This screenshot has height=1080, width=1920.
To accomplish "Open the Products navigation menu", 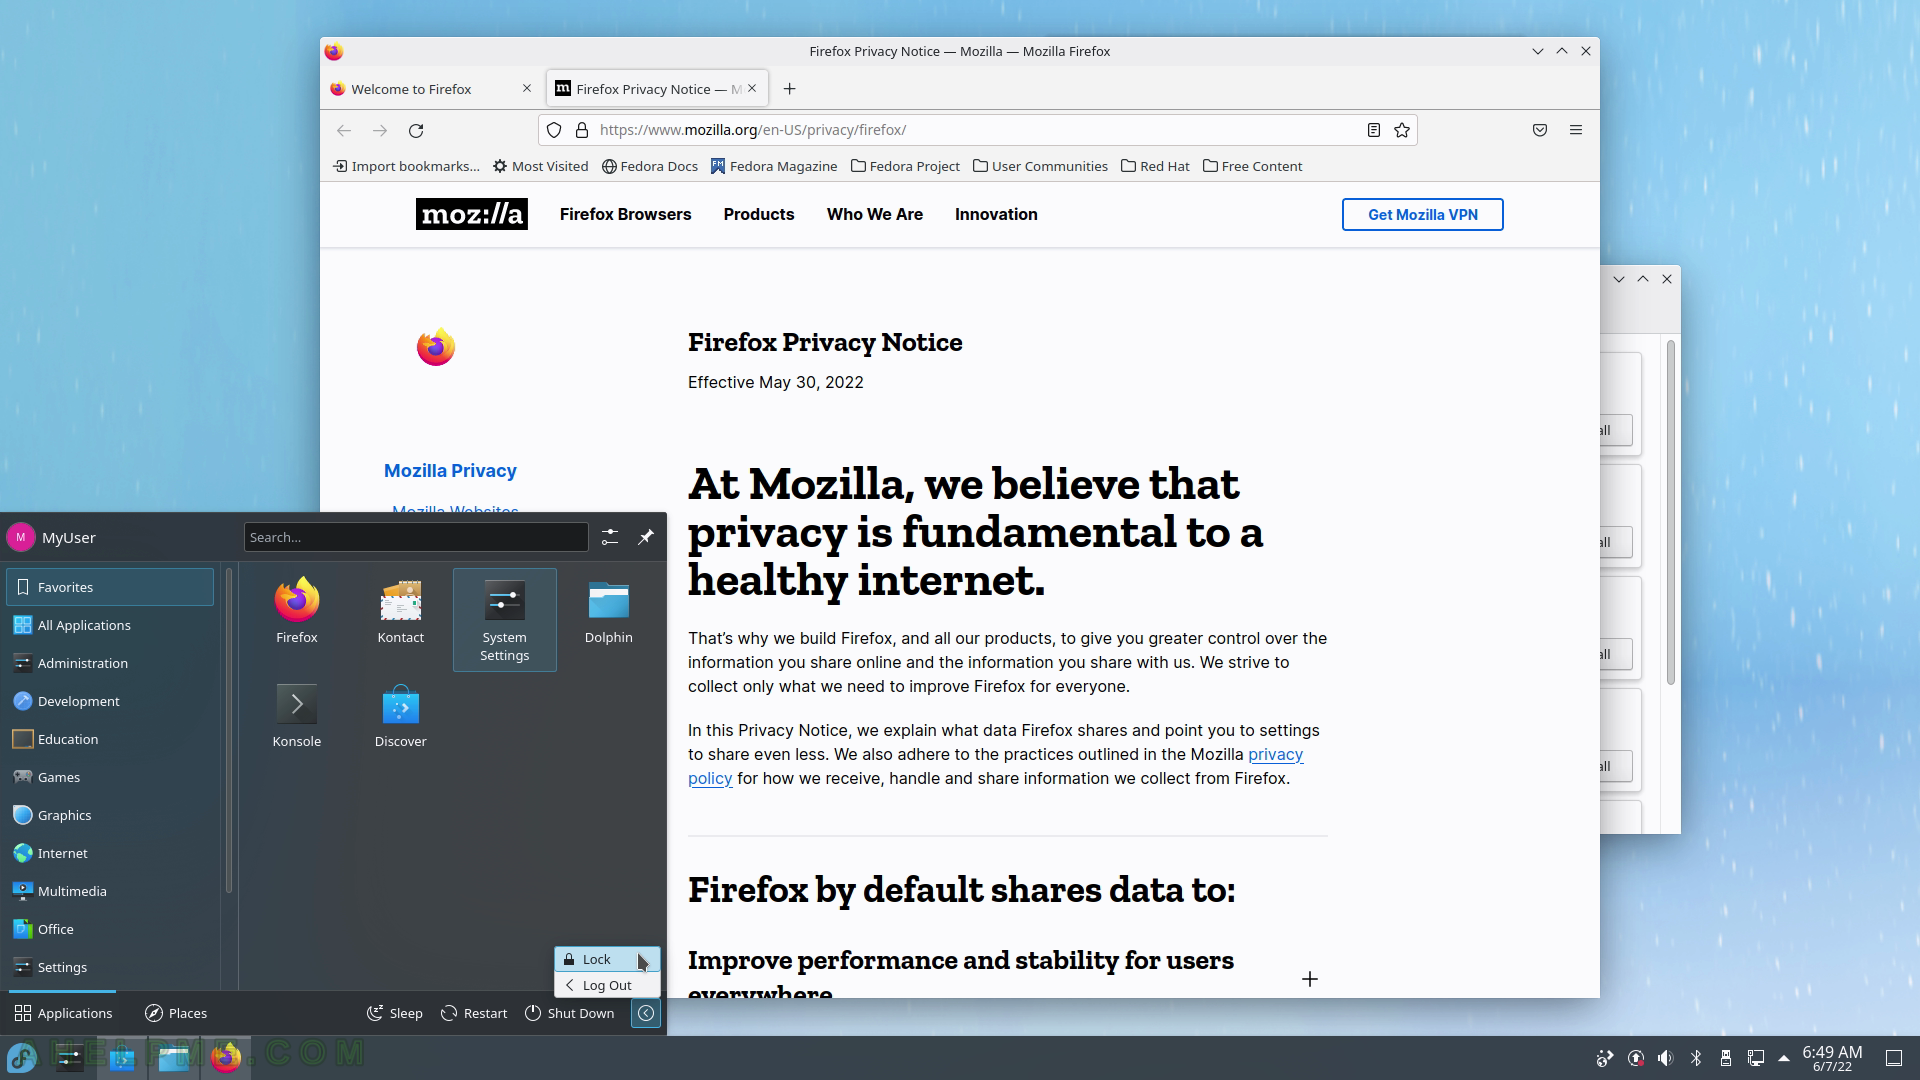I will 759,214.
